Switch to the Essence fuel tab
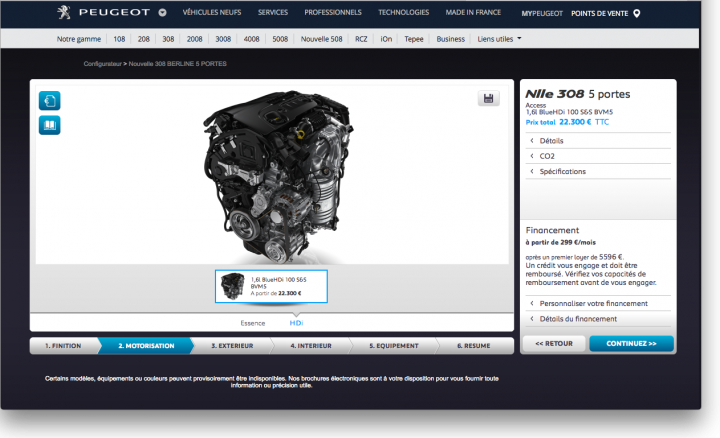This screenshot has height=438, width=720. (253, 323)
